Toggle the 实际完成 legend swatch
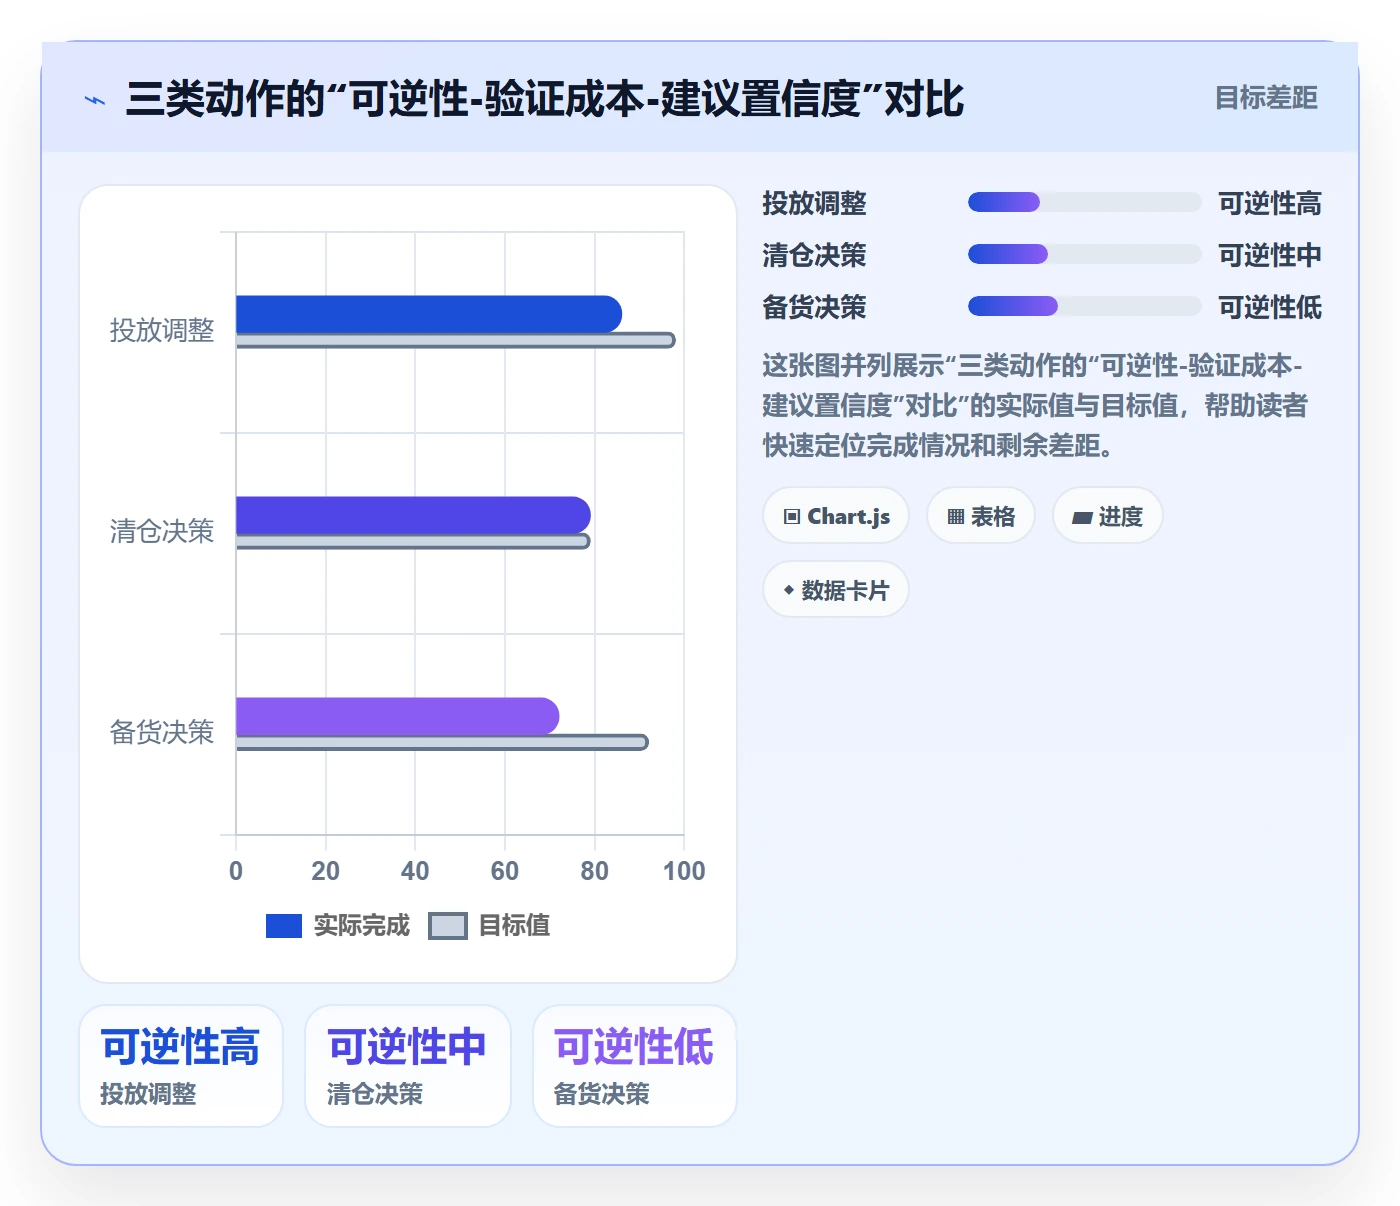This screenshot has height=1206, width=1400. 284,926
